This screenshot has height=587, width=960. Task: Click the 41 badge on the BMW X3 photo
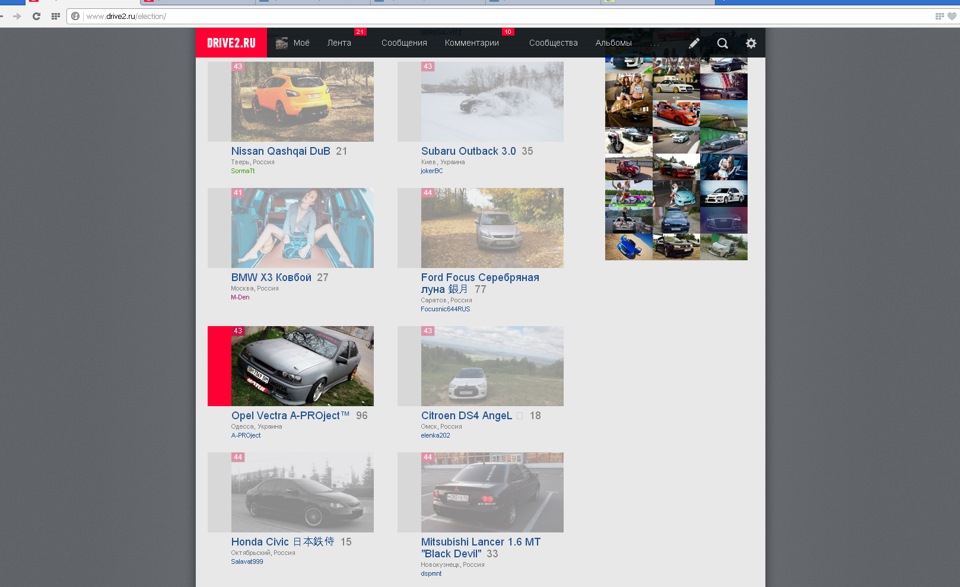coord(238,192)
